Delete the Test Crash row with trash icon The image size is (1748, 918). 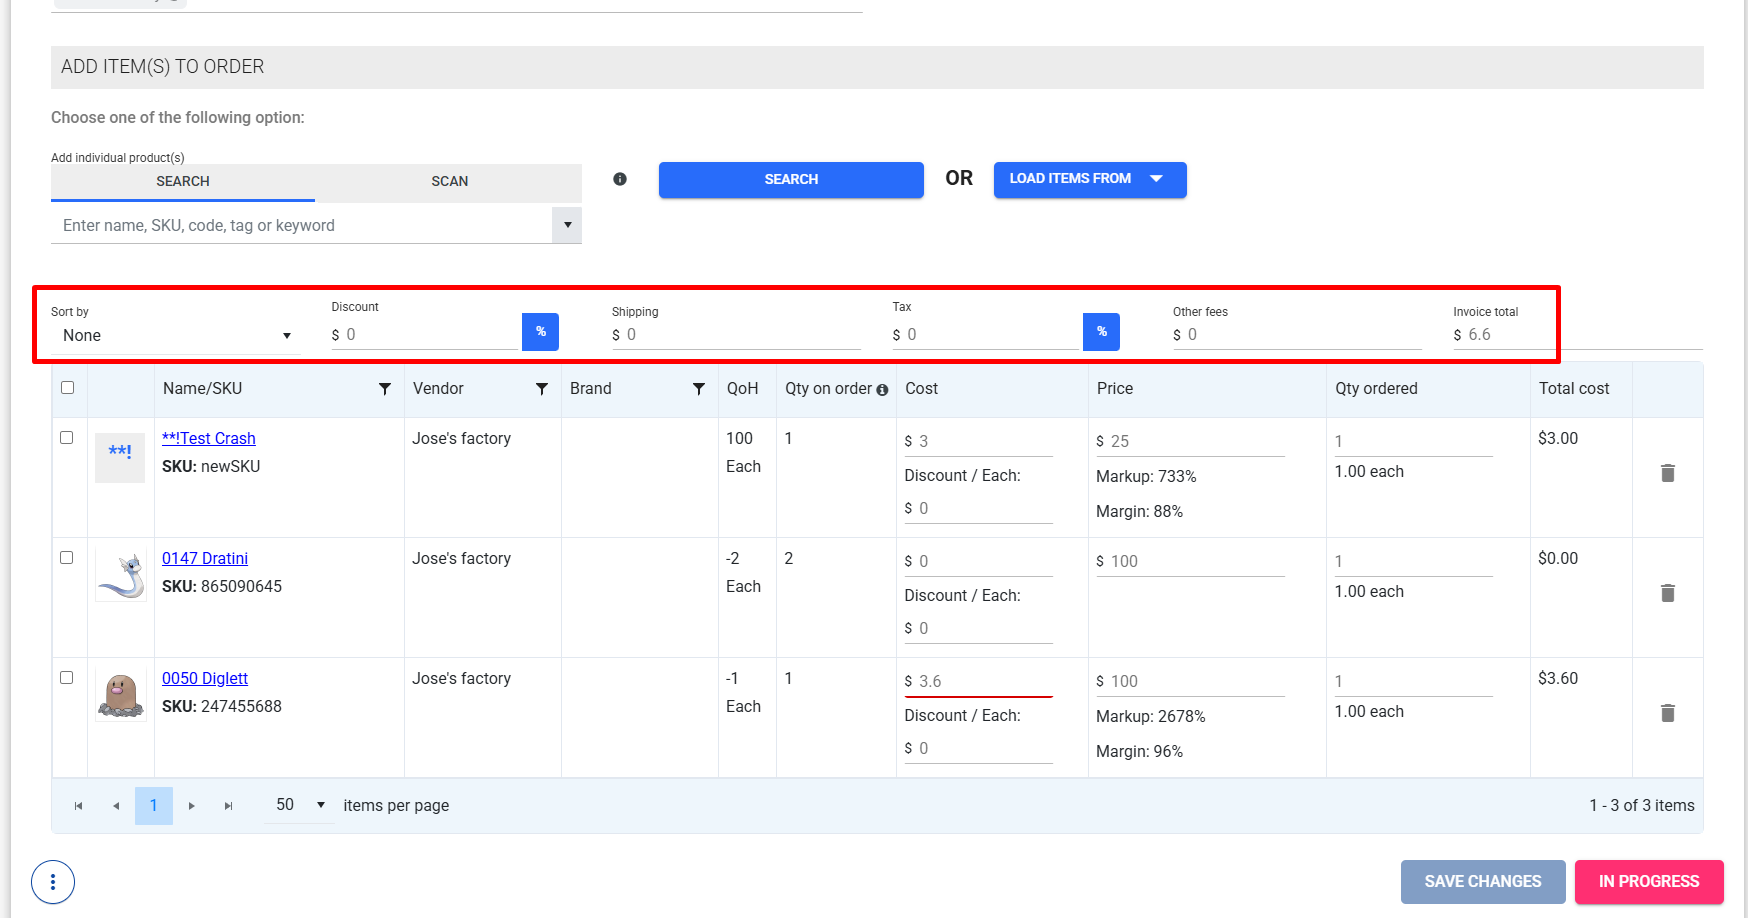click(1667, 473)
